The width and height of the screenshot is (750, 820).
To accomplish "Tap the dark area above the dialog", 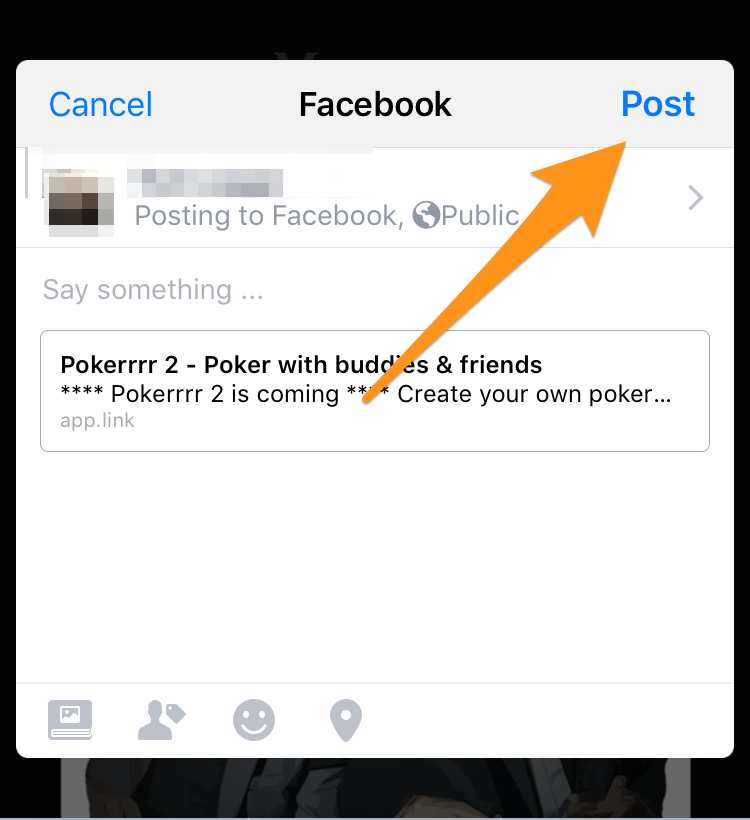I will (x=375, y=29).
